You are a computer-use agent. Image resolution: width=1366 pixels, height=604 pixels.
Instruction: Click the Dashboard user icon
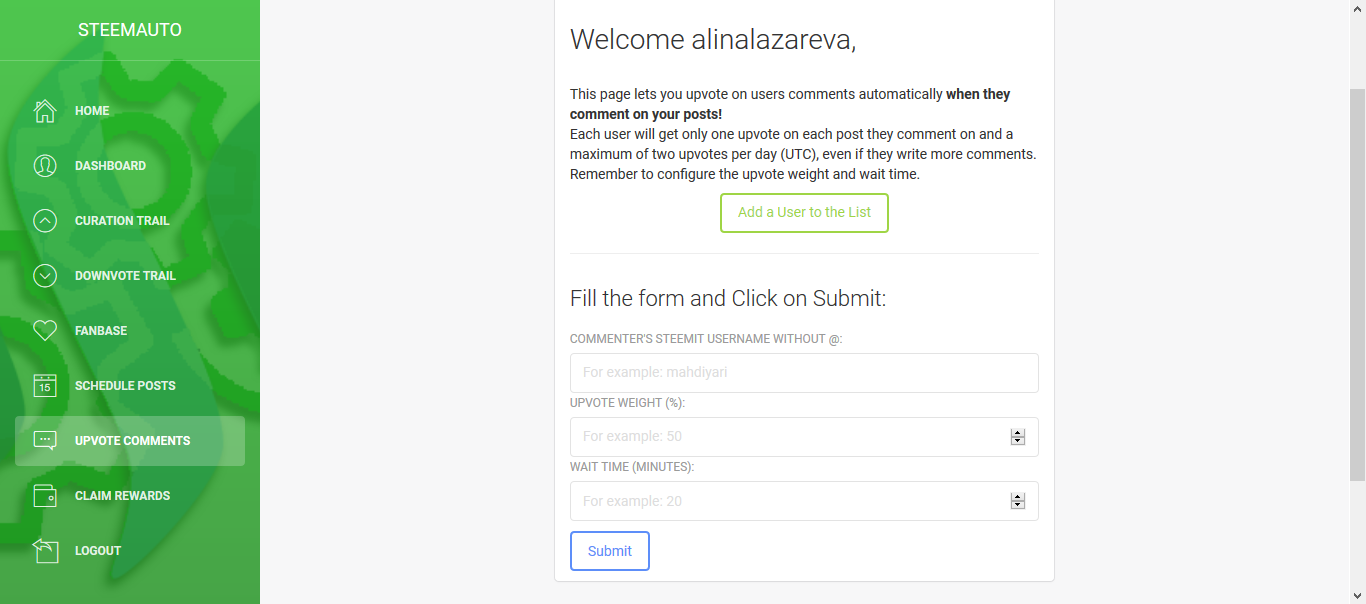coord(45,166)
